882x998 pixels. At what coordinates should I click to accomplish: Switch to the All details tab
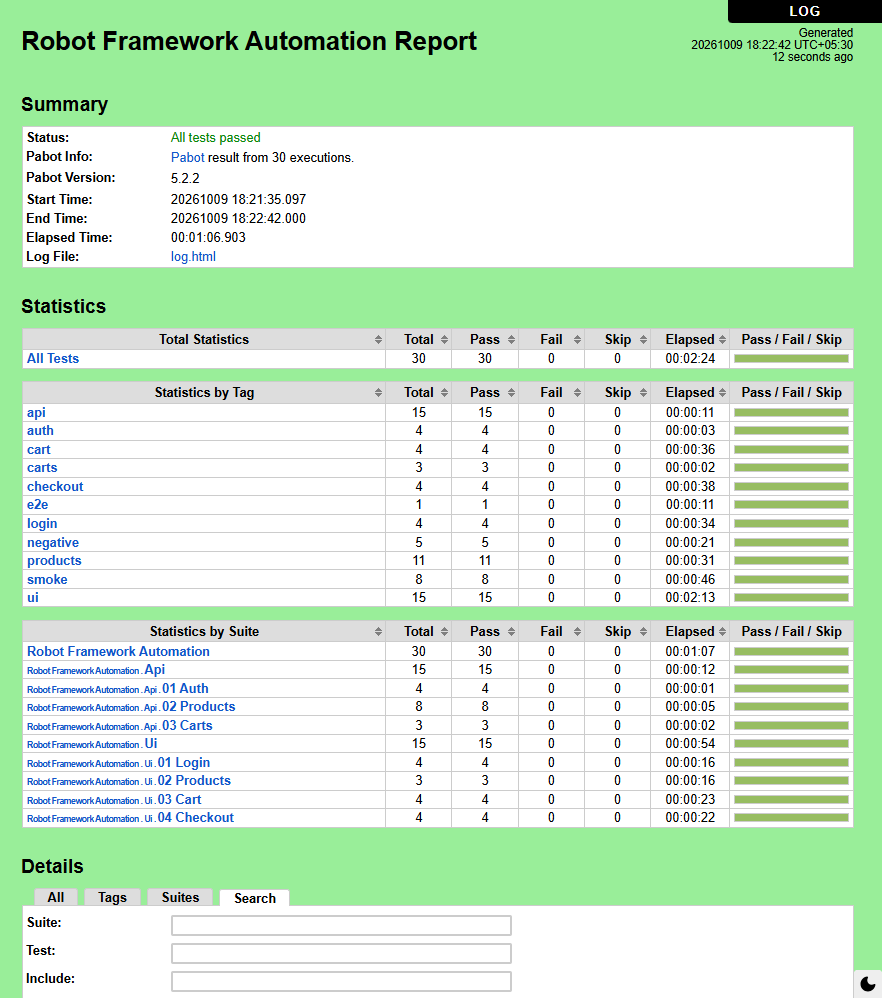click(56, 897)
